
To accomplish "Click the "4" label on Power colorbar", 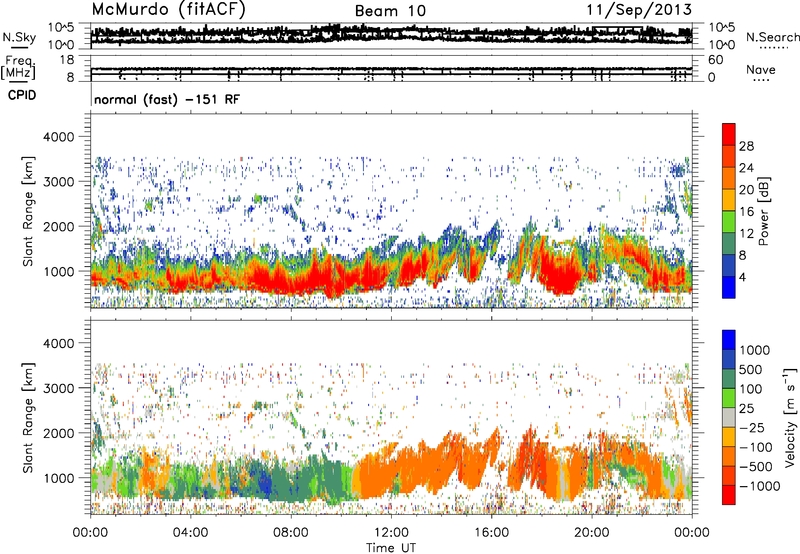I will [742, 278].
